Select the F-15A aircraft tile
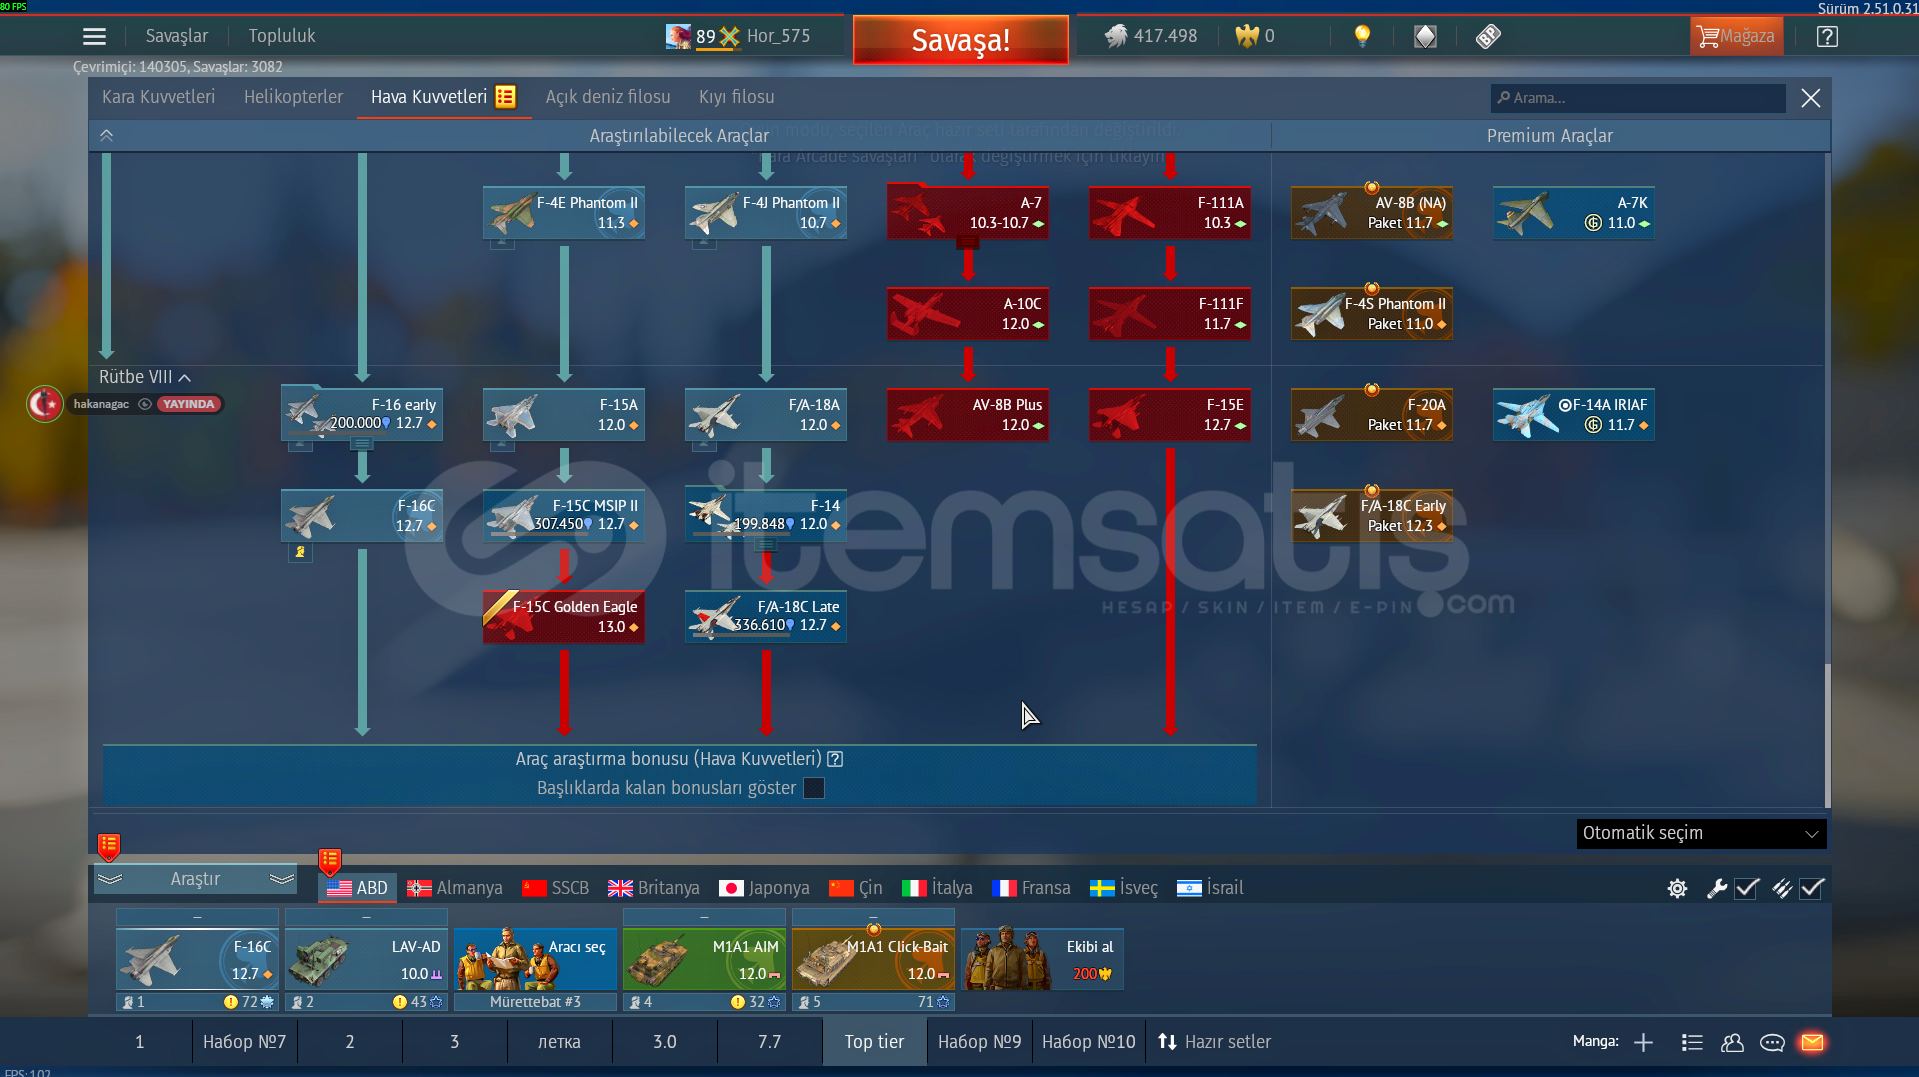The height and width of the screenshot is (1077, 1919). 564,414
